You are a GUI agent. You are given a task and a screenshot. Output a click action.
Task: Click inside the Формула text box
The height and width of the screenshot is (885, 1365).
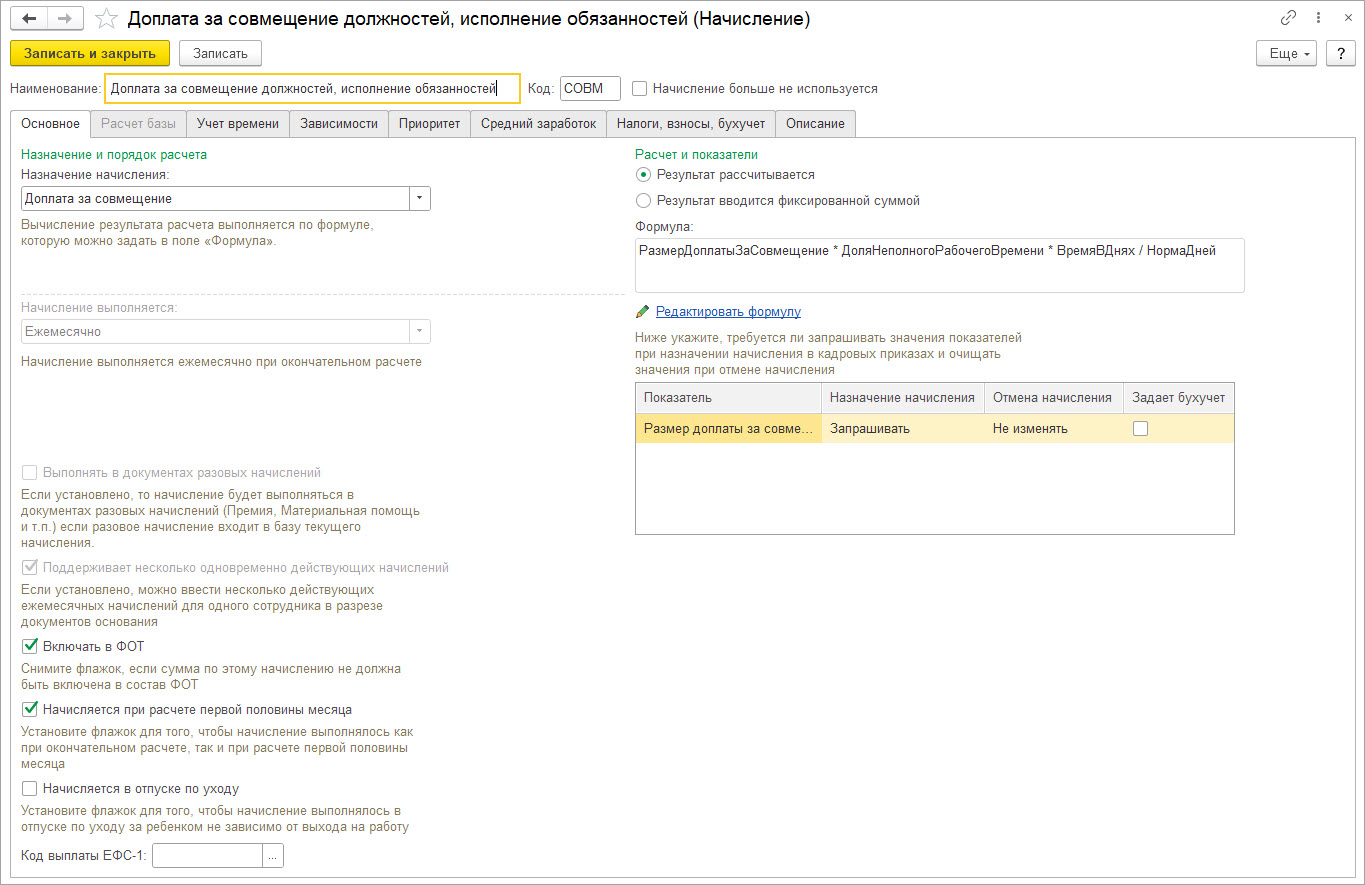(940, 265)
